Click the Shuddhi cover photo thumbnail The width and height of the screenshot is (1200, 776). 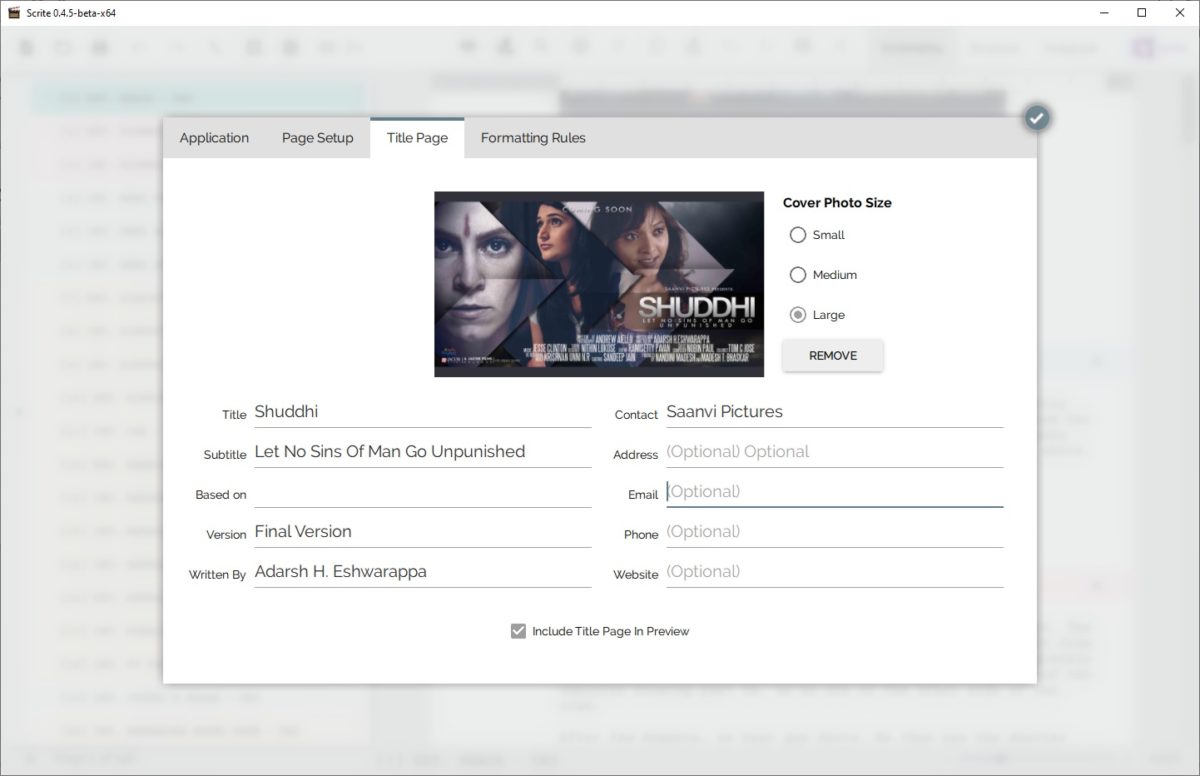coord(598,284)
